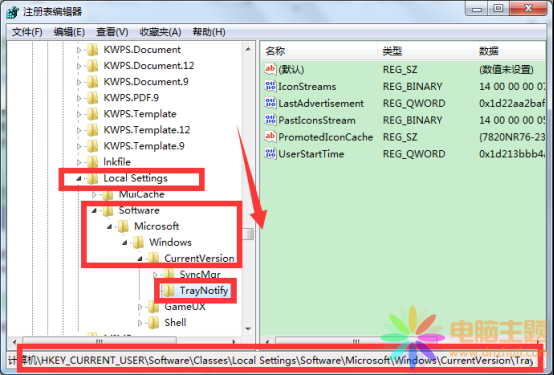Viewport: 554px width, 375px height.
Task: Select the KWPS.Document.12 folder icon
Action: tap(93, 66)
